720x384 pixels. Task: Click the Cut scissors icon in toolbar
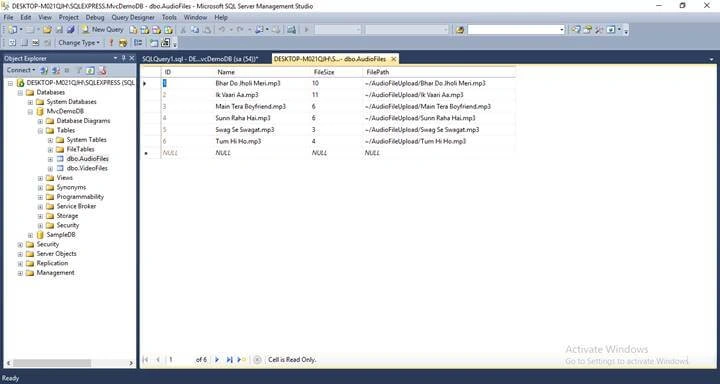tap(183, 29)
